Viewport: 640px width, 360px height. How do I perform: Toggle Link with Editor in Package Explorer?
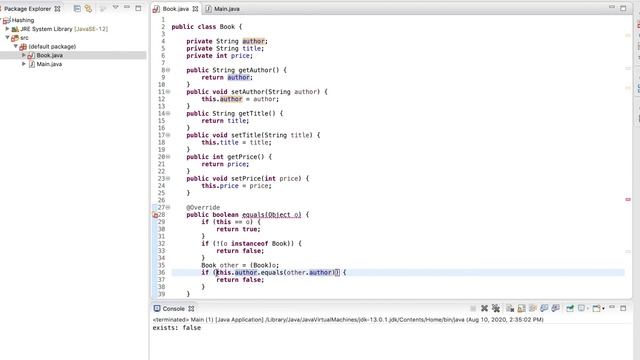click(x=88, y=8)
